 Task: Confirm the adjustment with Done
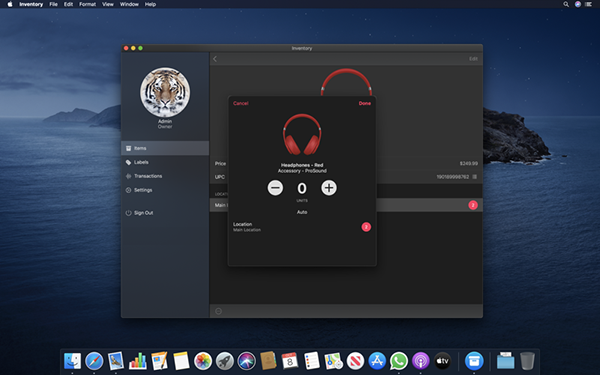coord(365,103)
